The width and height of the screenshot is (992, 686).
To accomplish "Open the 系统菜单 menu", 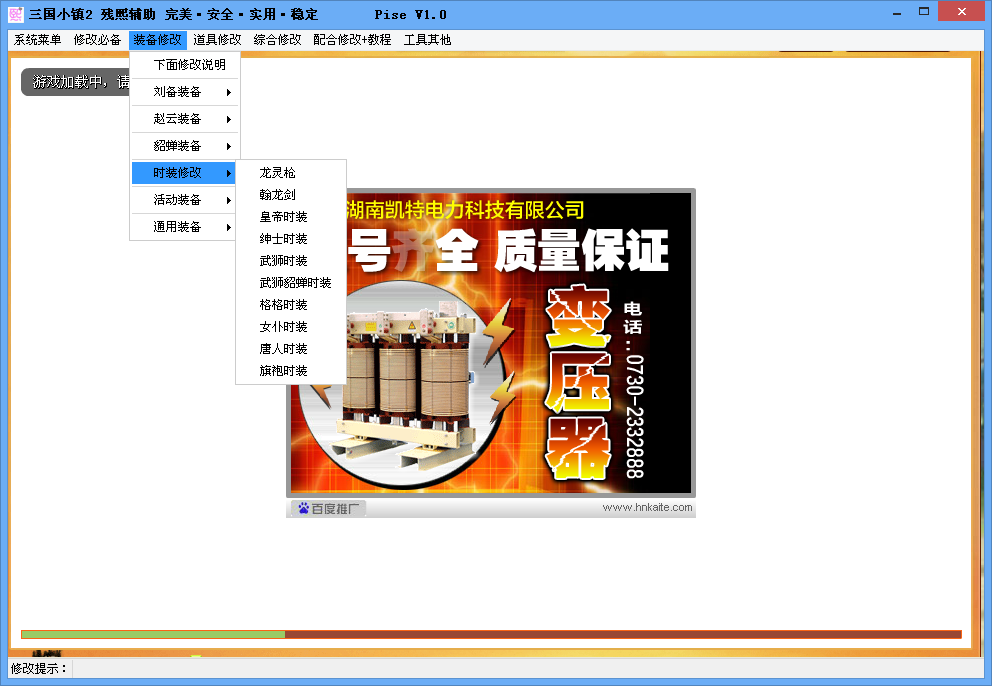I will tap(37, 40).
